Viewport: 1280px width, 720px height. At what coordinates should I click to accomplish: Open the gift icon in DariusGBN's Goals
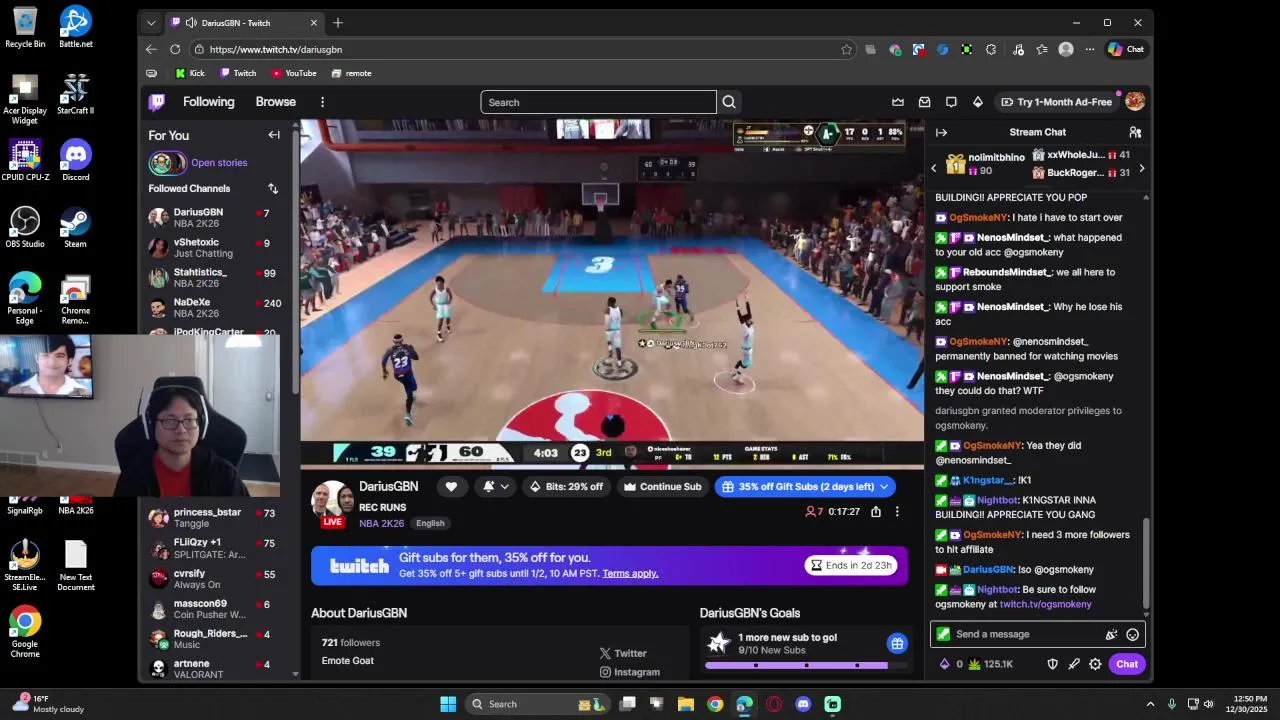coord(897,643)
